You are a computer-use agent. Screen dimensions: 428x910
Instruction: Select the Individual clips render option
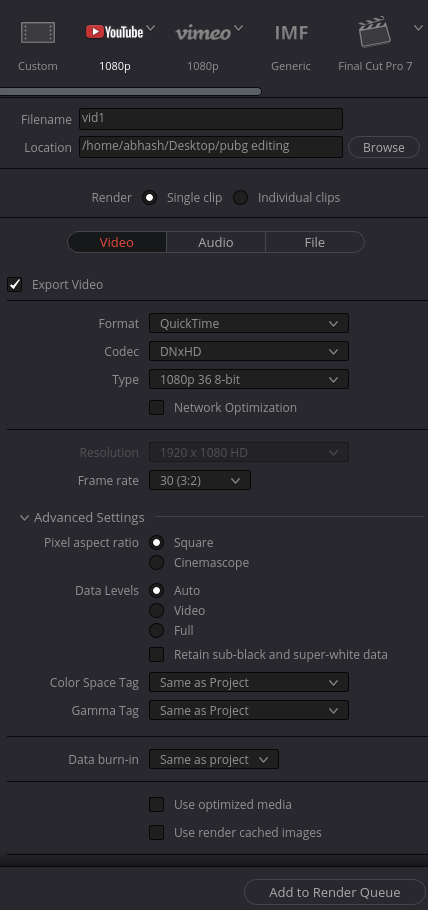240,198
